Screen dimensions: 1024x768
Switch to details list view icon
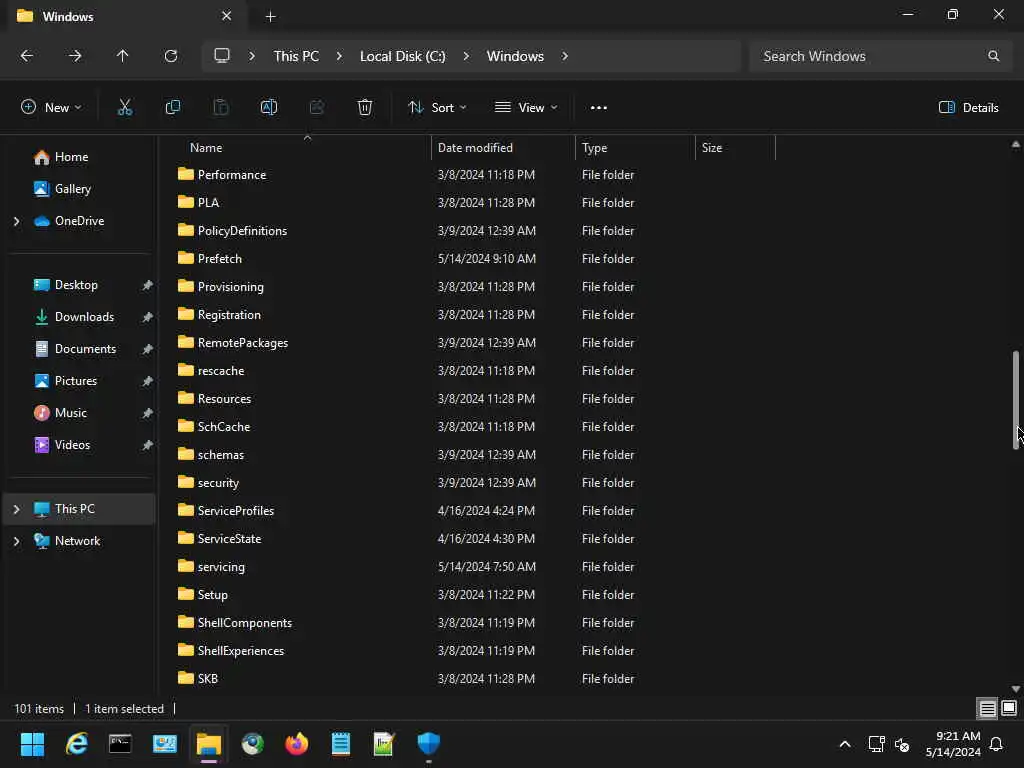[987, 709]
